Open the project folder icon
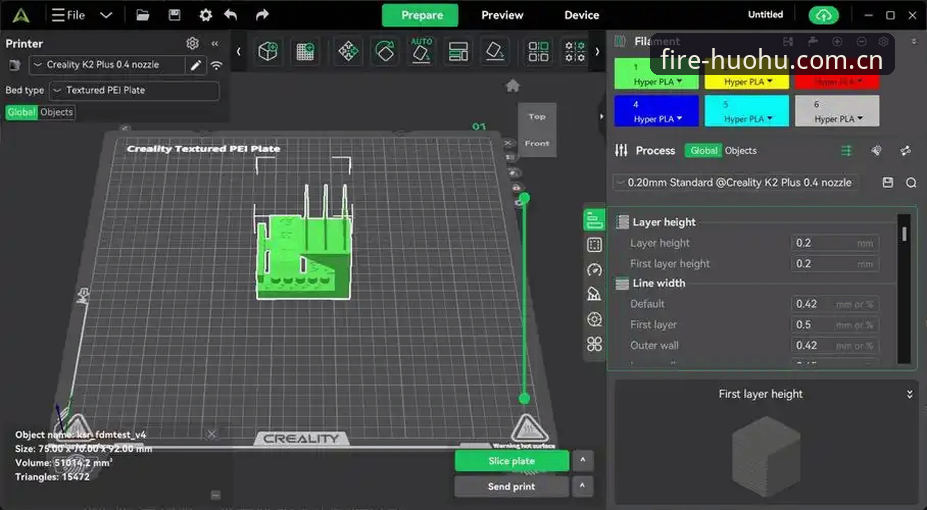This screenshot has height=510, width=927. (142, 15)
